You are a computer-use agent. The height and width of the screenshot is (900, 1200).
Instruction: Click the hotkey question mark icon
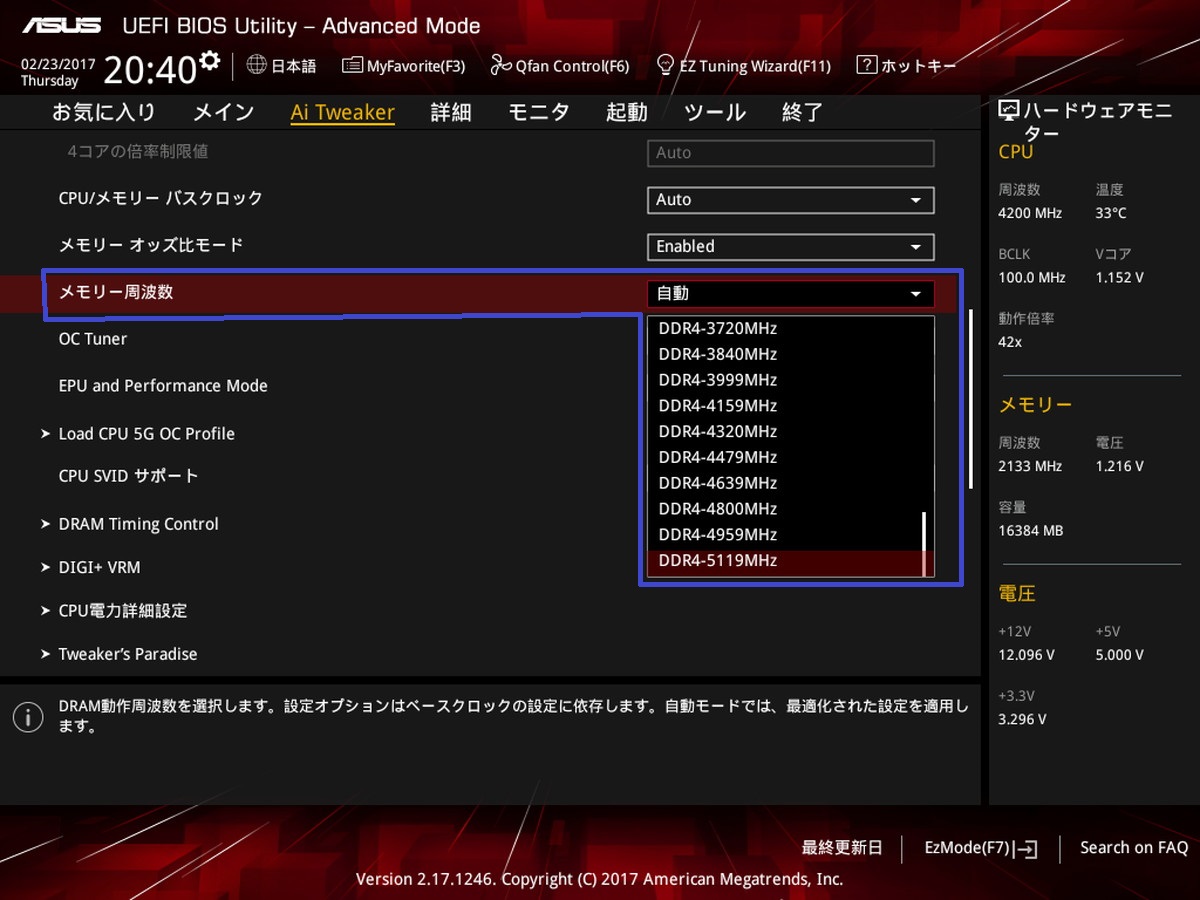tap(867, 65)
